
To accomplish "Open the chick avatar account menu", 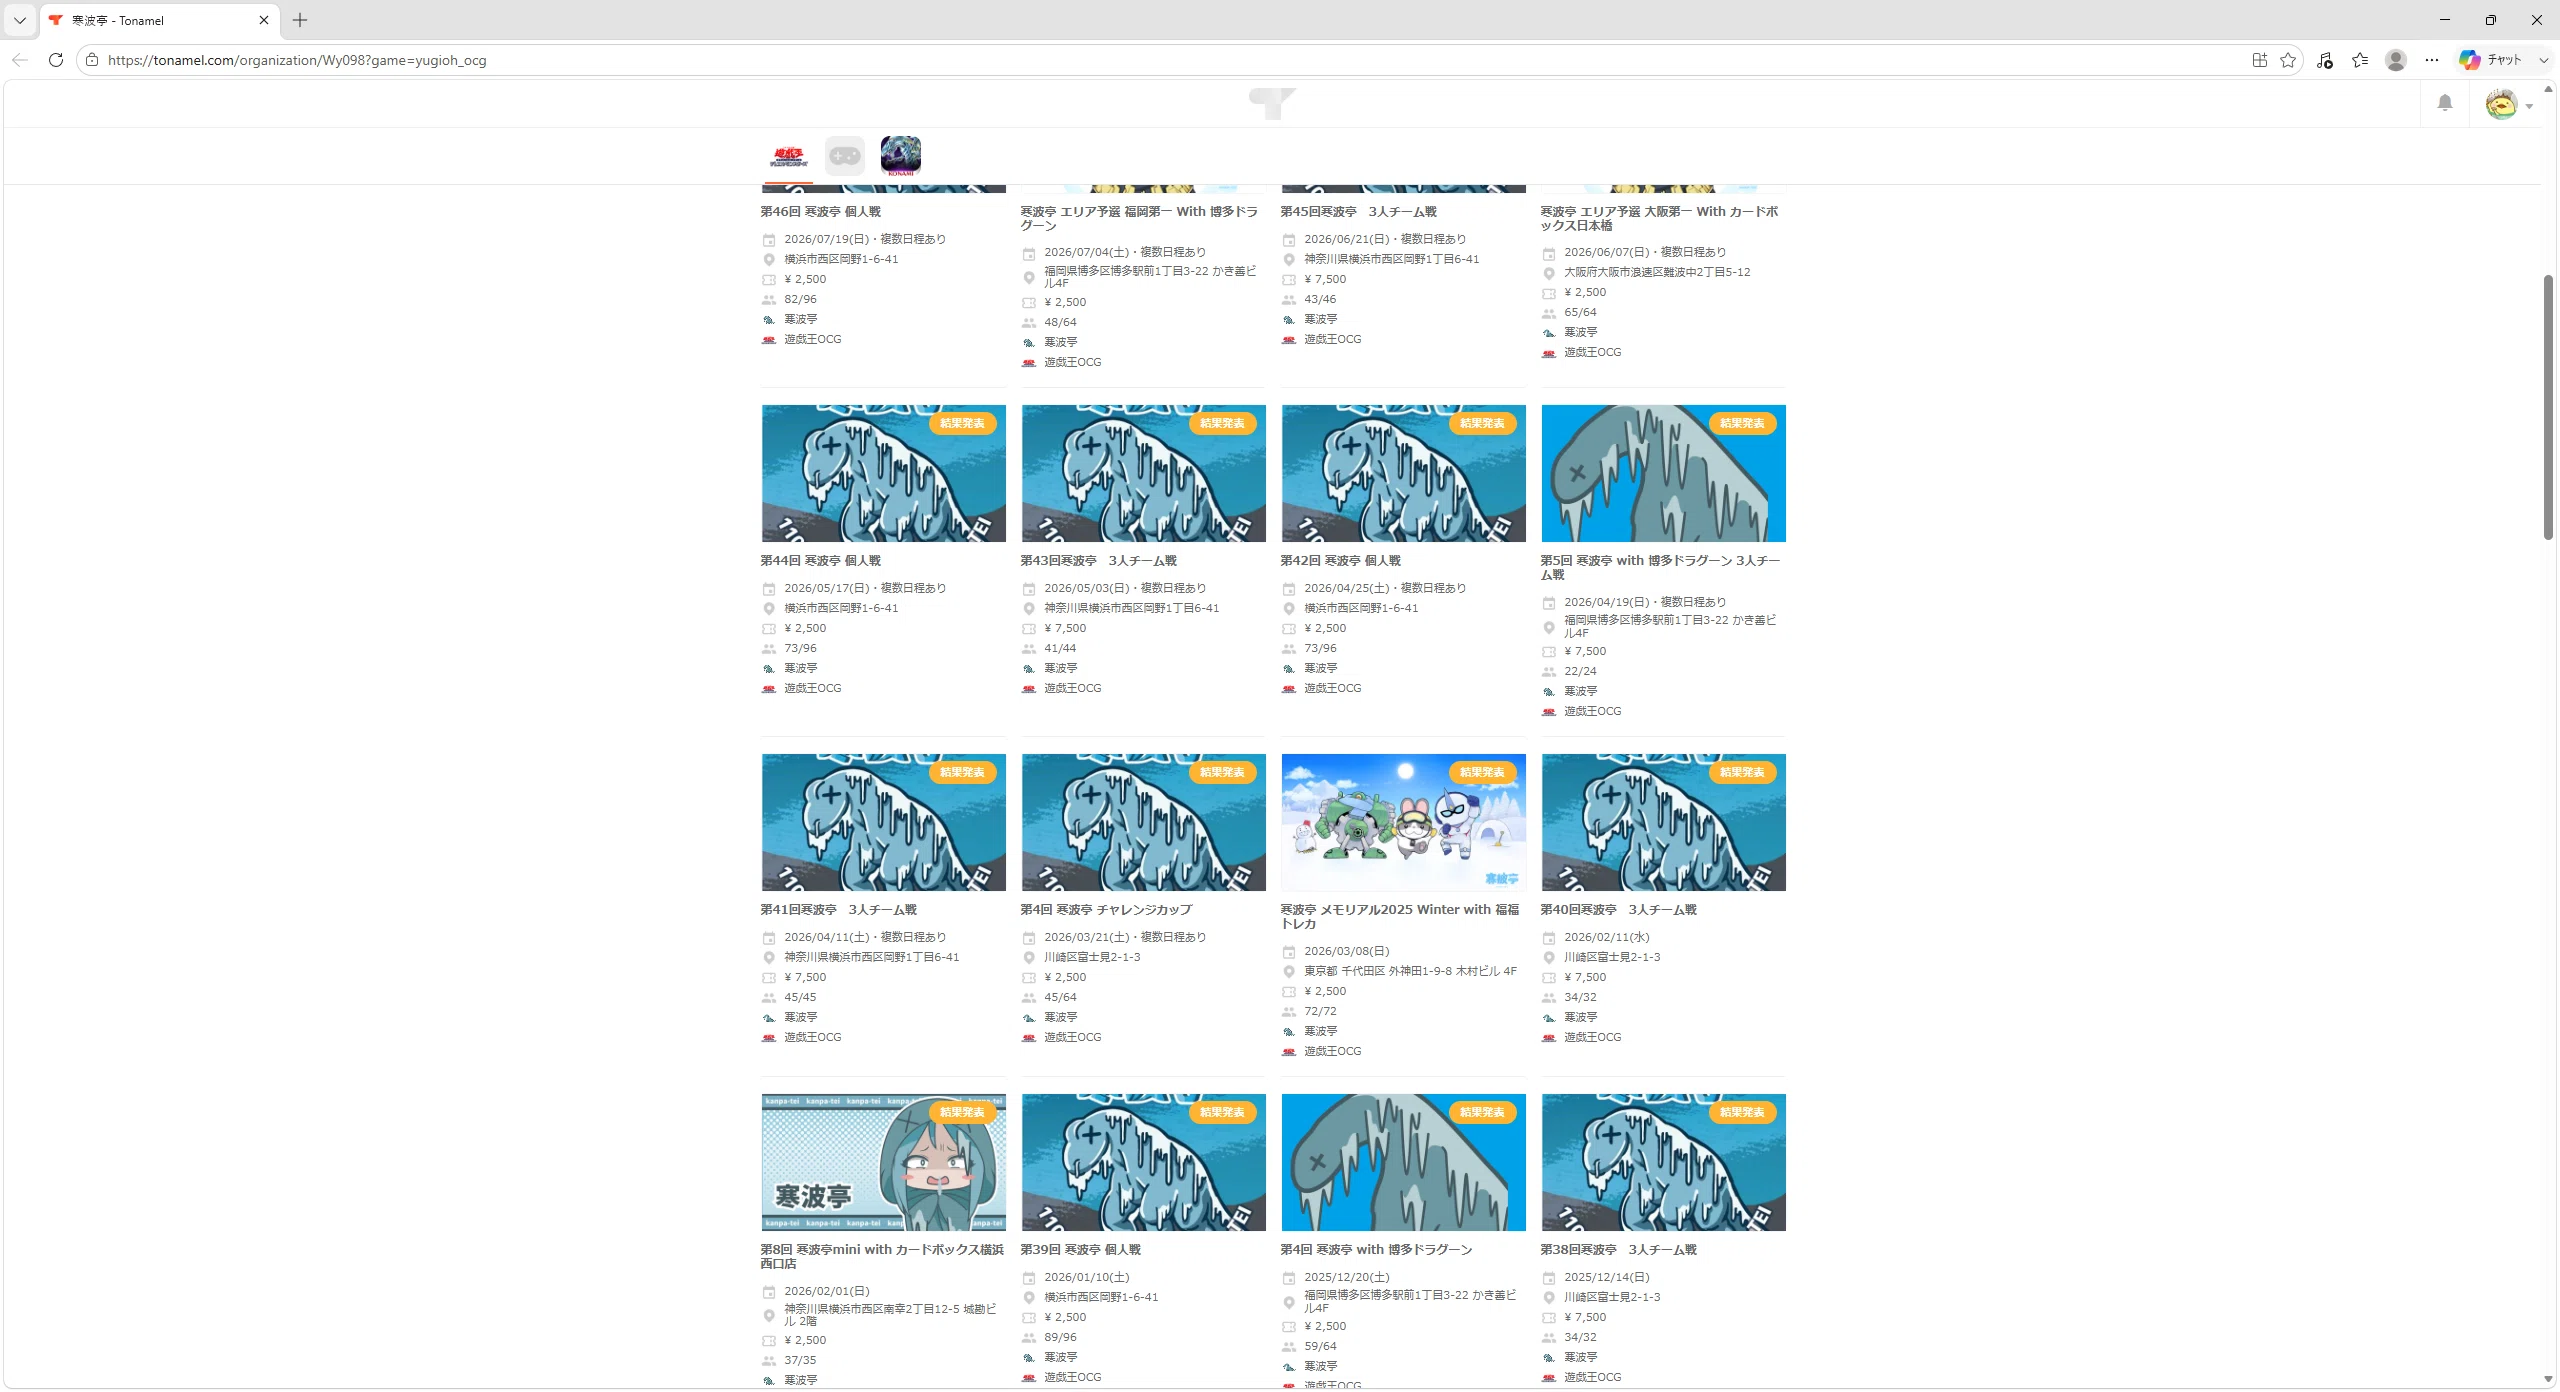I will [2509, 104].
